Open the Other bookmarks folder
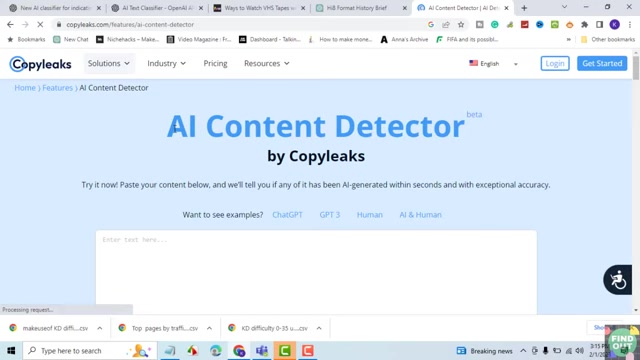The height and width of the screenshot is (360, 640). [x=608, y=40]
